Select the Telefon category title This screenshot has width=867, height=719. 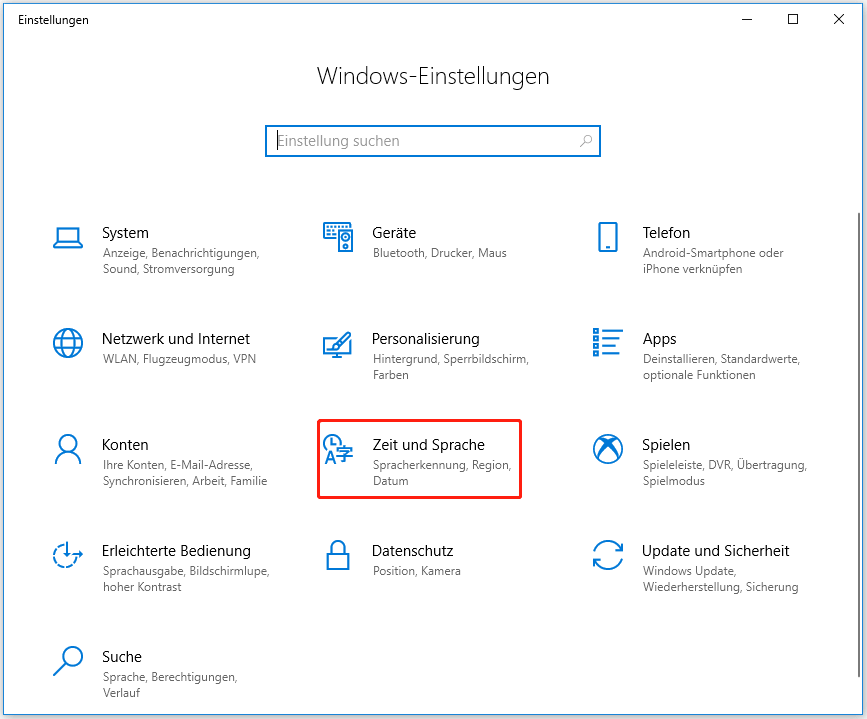pyautogui.click(x=666, y=233)
